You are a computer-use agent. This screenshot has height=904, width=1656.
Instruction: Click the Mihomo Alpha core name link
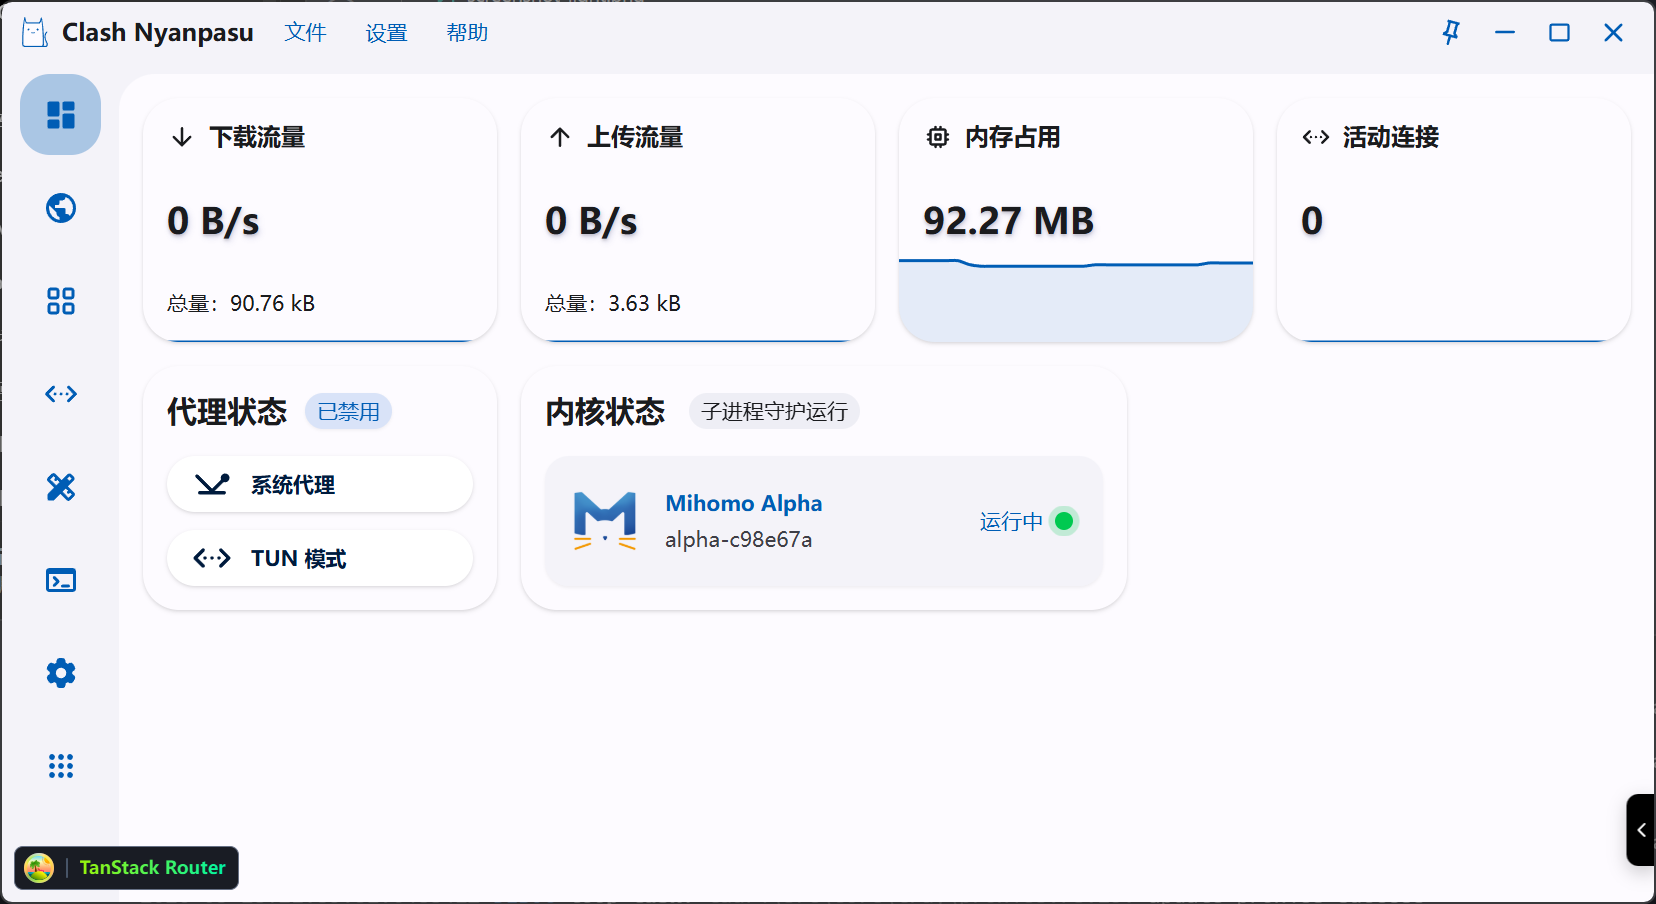(744, 503)
